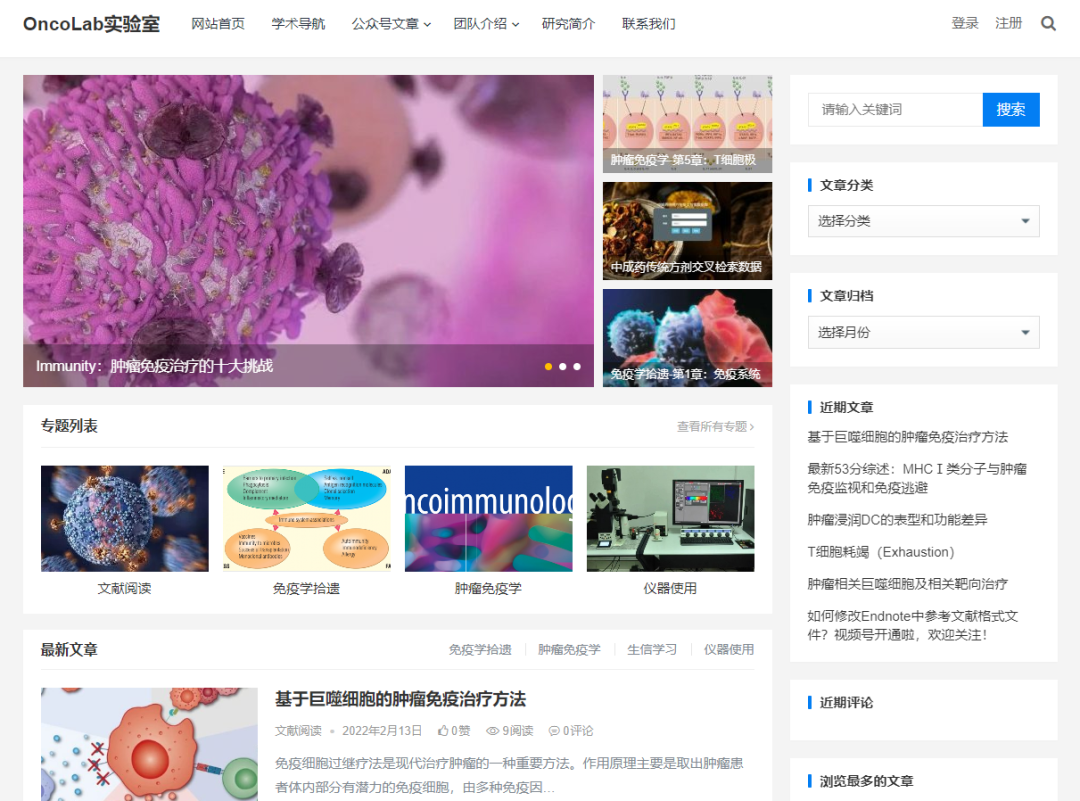
Task: Open the 仪器使用 topic thumbnail
Action: tap(670, 519)
